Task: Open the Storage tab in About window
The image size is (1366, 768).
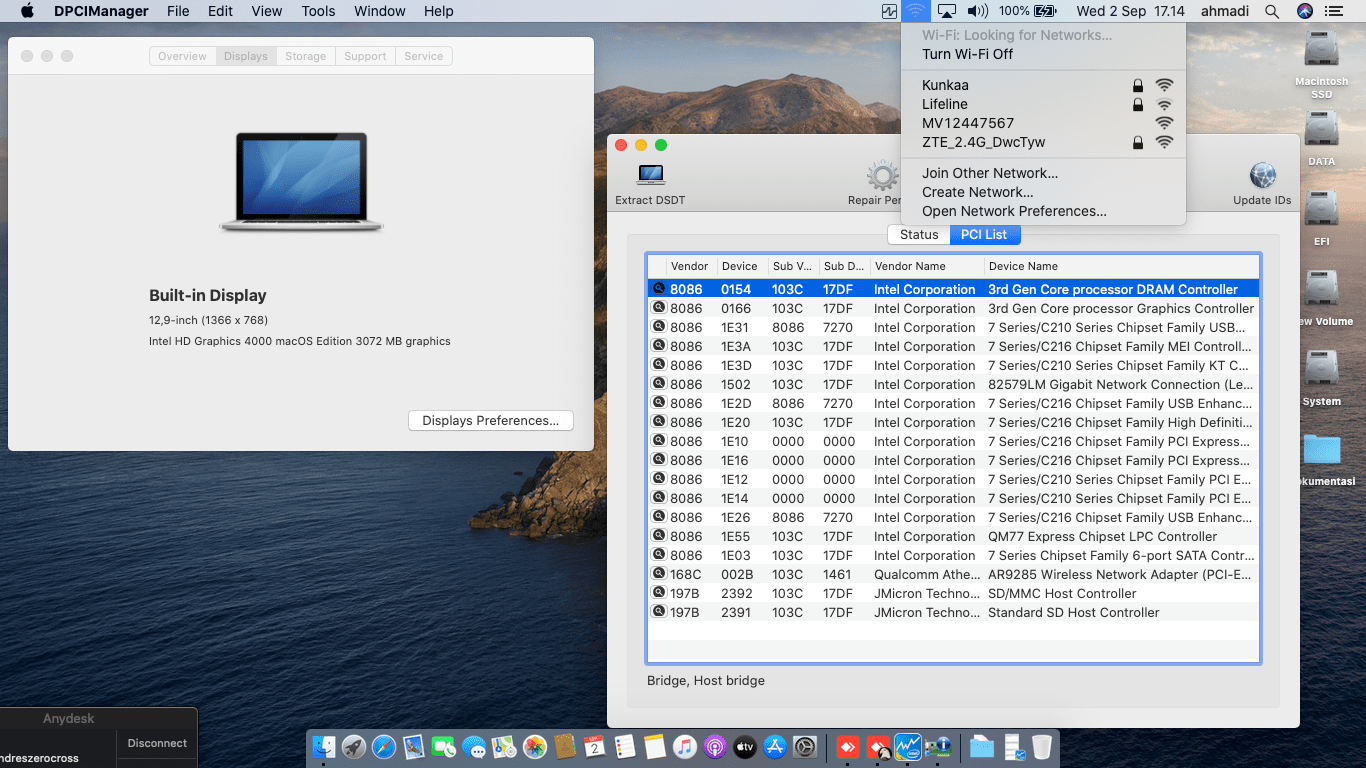Action: click(305, 56)
